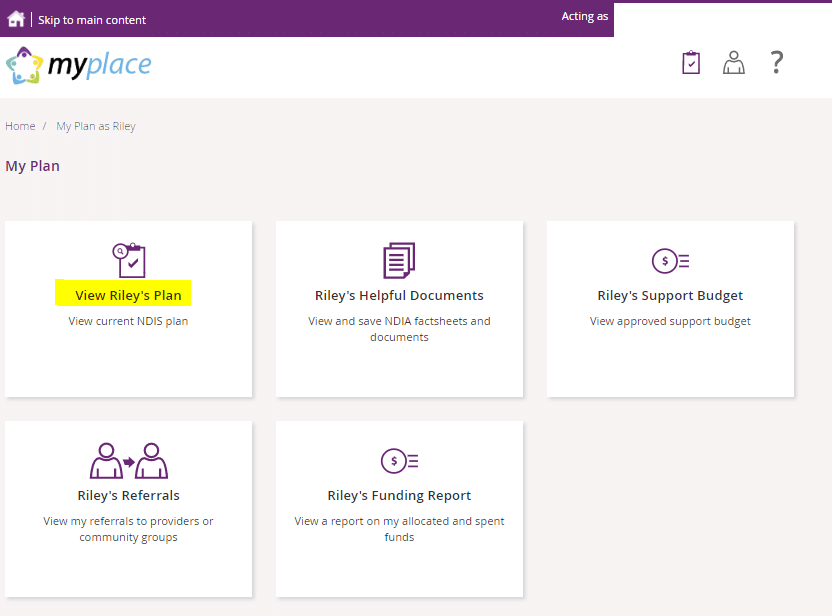Click 'View my referrals to providers' description

[128, 529]
